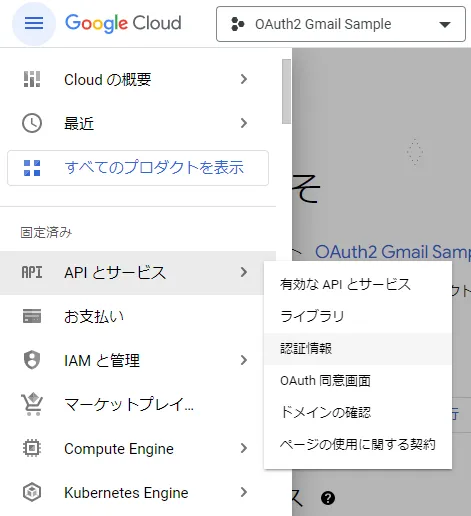Click the project hexagon dots icon
The image size is (471, 516).
tap(238, 24)
